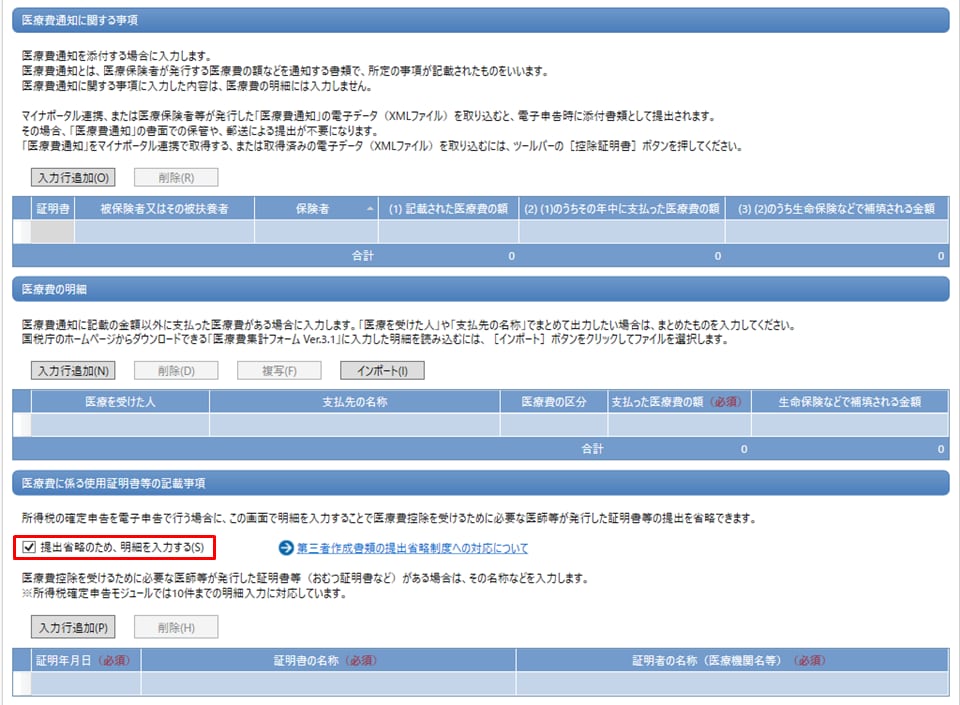960x705 pixels.
Task: Click the 支払った医療費の額 input cell
Action: pos(678,425)
